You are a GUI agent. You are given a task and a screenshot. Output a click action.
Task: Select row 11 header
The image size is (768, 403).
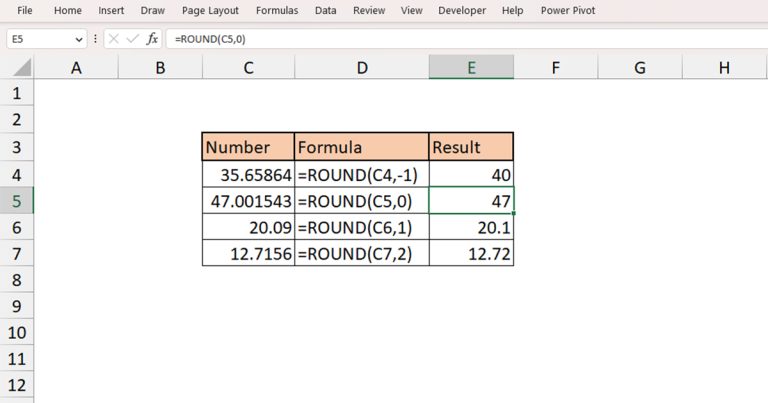pyautogui.click(x=17, y=359)
